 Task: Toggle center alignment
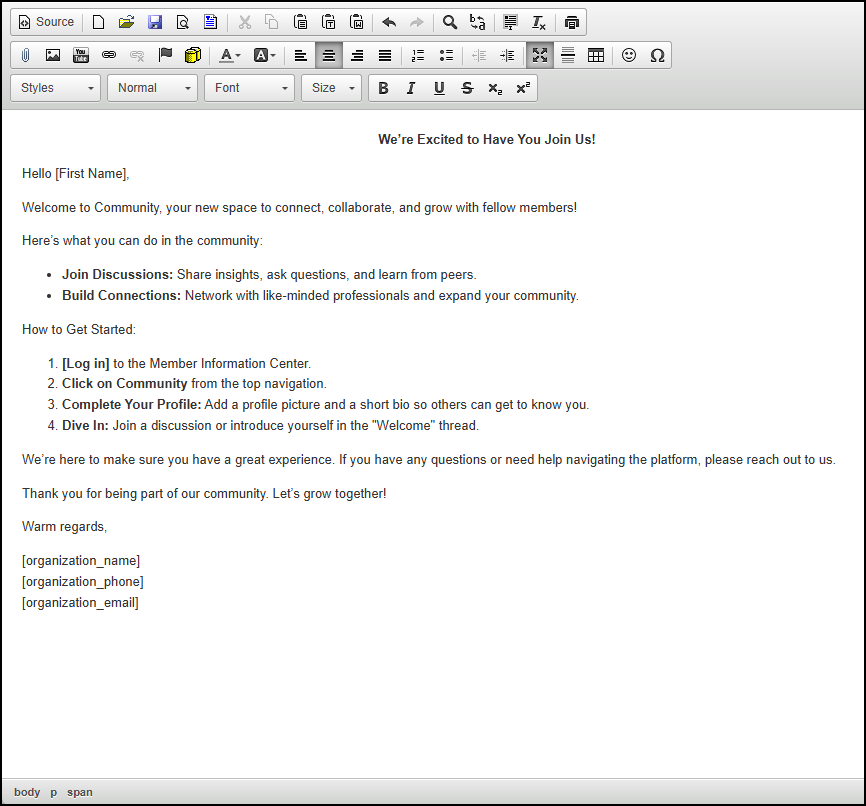click(329, 55)
